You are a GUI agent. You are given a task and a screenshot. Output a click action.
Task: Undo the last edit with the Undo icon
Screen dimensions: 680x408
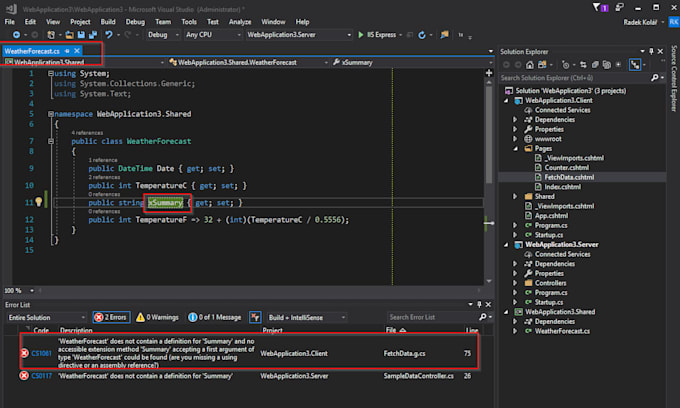tap(108, 35)
